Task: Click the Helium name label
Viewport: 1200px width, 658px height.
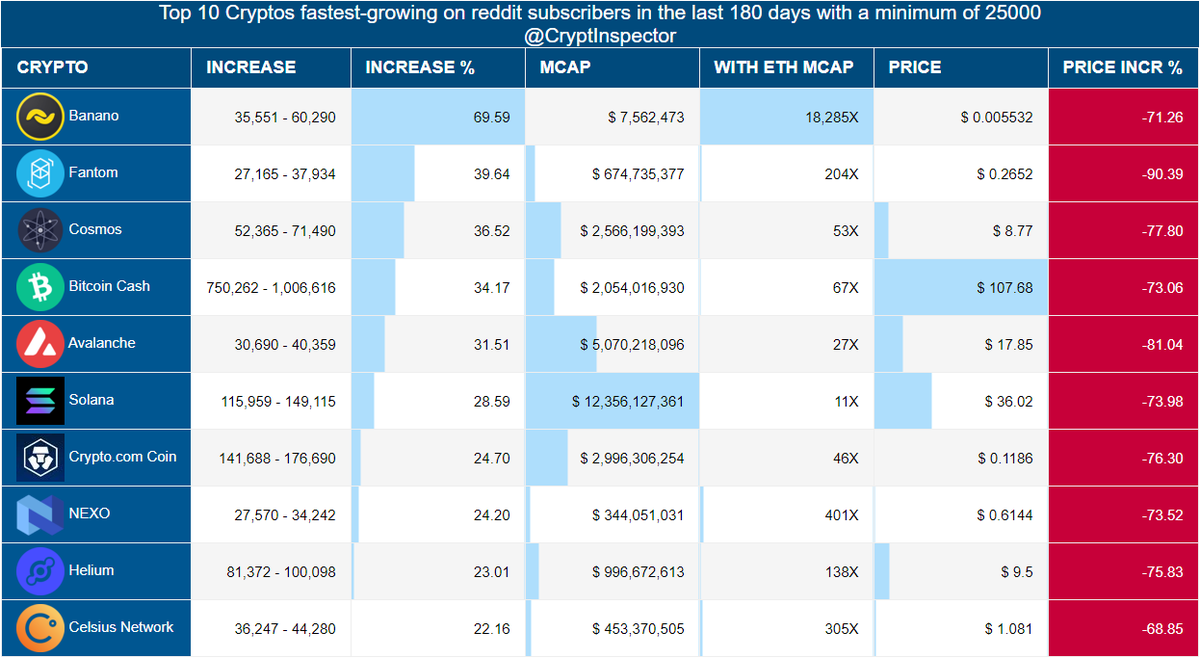Action: 91,571
